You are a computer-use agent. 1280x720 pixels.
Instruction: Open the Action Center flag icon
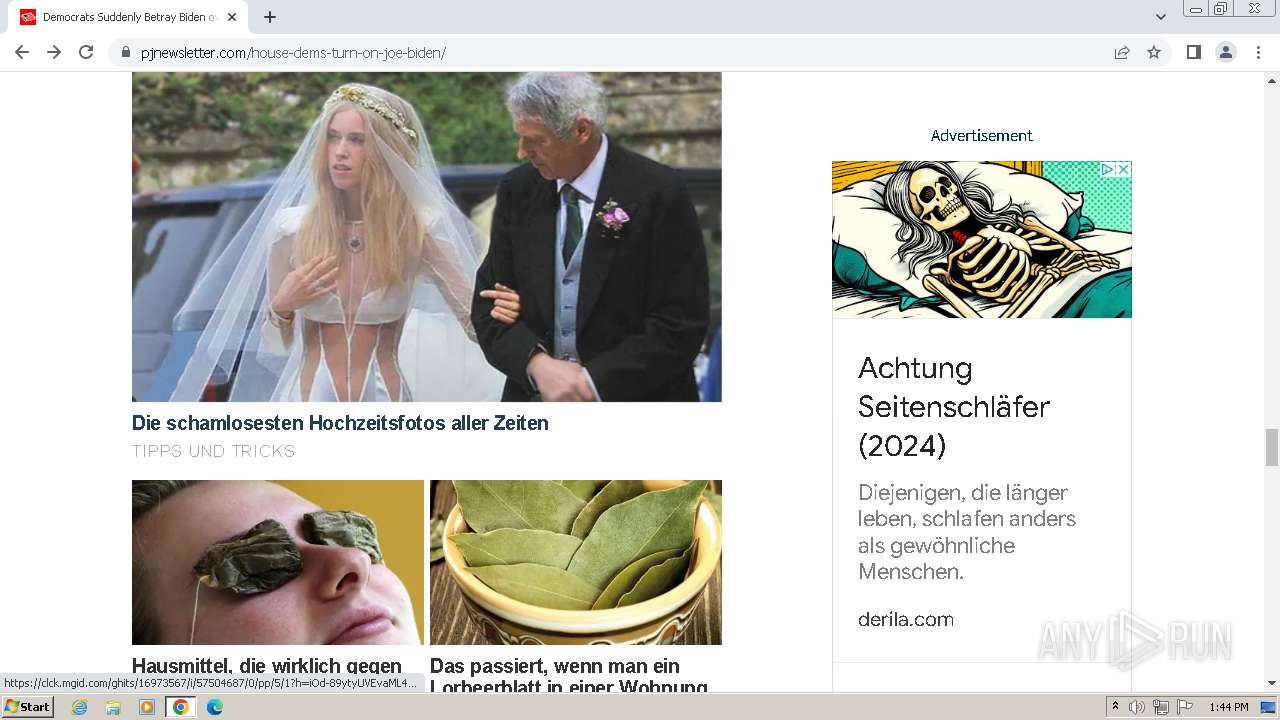1185,707
